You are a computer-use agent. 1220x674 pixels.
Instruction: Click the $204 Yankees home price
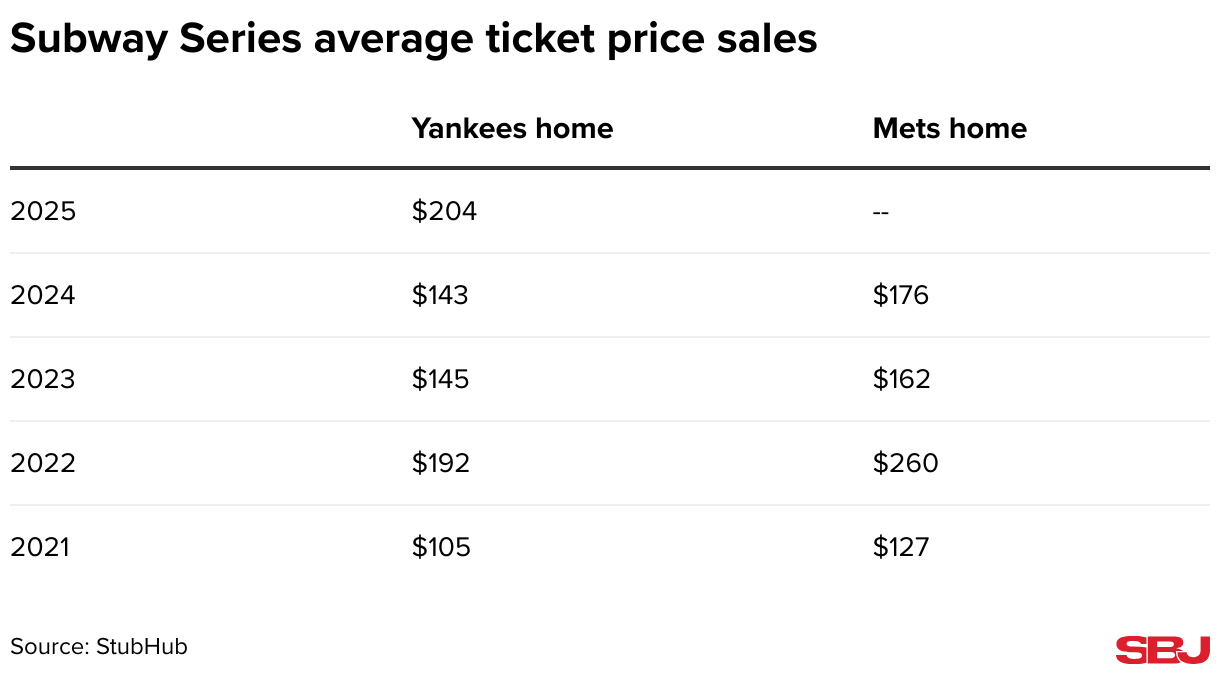point(444,212)
